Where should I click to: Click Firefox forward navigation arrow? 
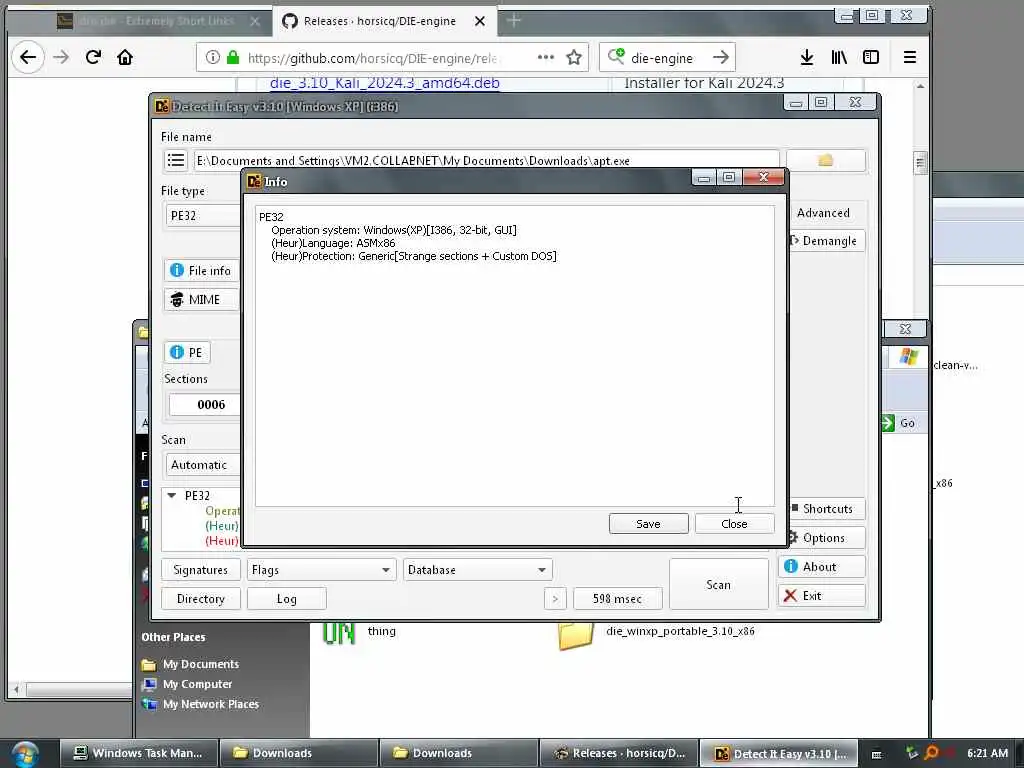coord(61,57)
